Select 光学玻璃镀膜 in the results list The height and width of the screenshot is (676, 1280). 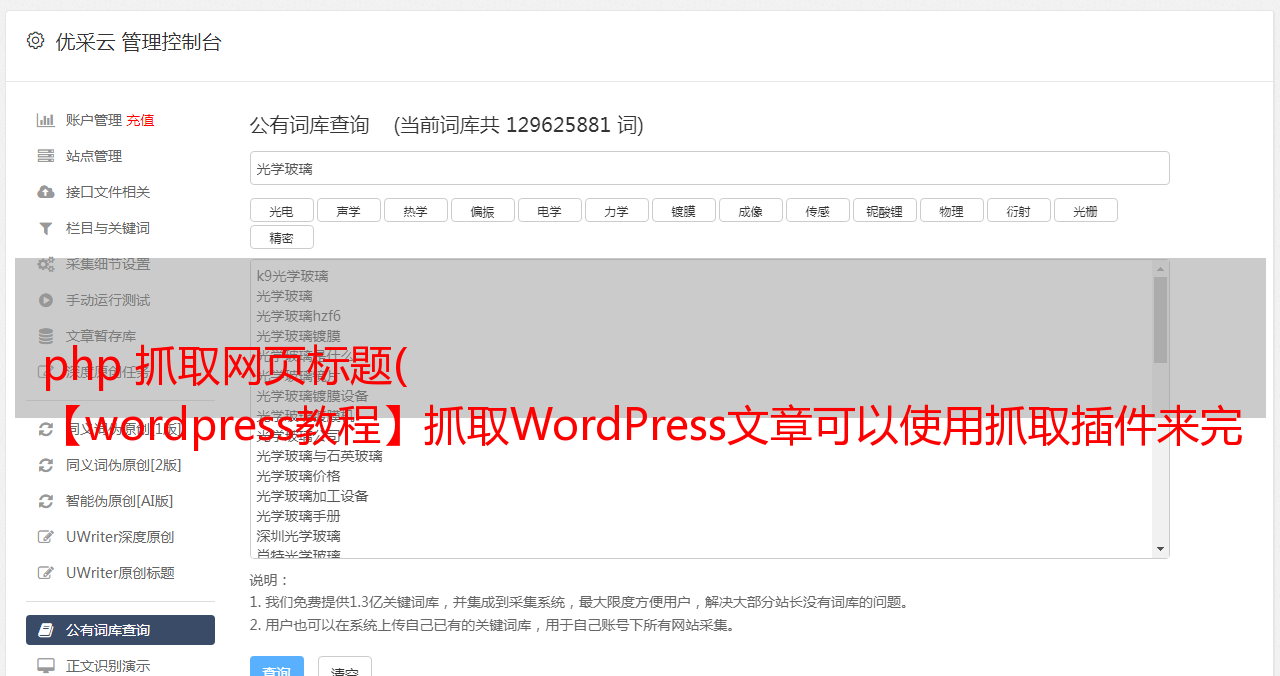tap(298, 336)
